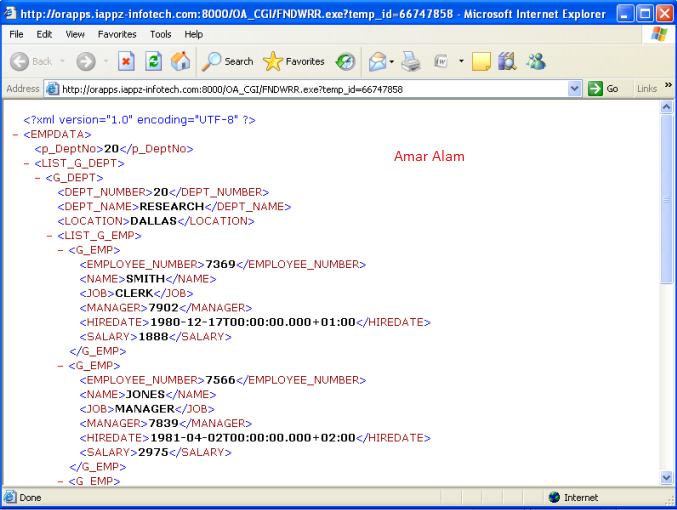This screenshot has width=677, height=510.
Task: Click the page icon in address bar
Action: pyautogui.click(x=52, y=89)
